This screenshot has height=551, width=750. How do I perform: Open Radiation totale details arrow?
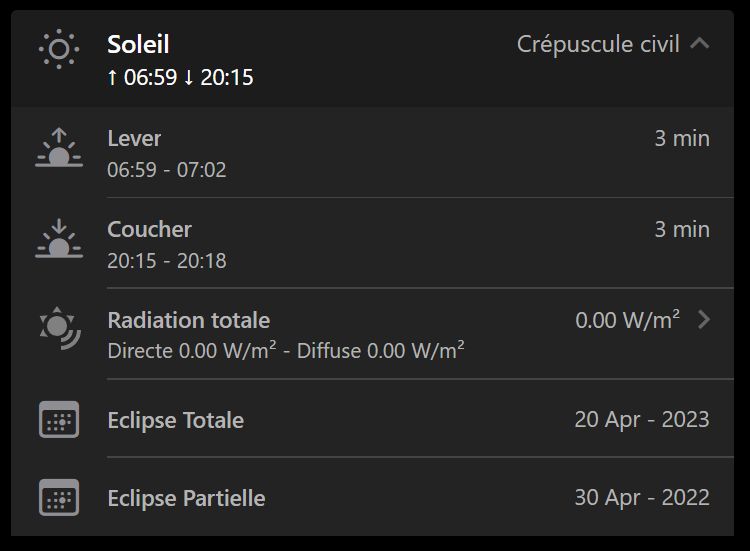tap(704, 320)
